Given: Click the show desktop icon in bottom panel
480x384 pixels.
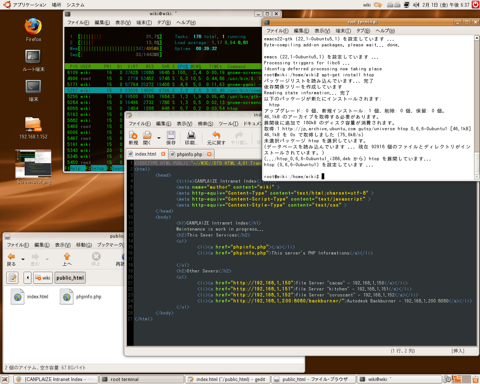Looking at the screenshot, I should pyautogui.click(x=5, y=379).
